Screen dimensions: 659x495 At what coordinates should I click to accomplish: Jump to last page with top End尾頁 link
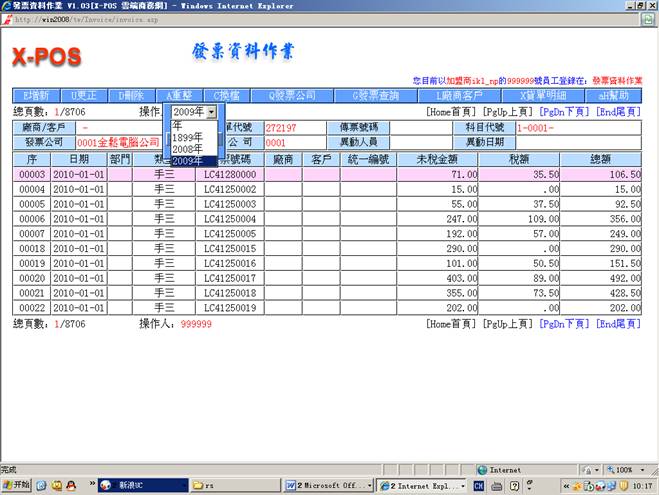coord(618,112)
